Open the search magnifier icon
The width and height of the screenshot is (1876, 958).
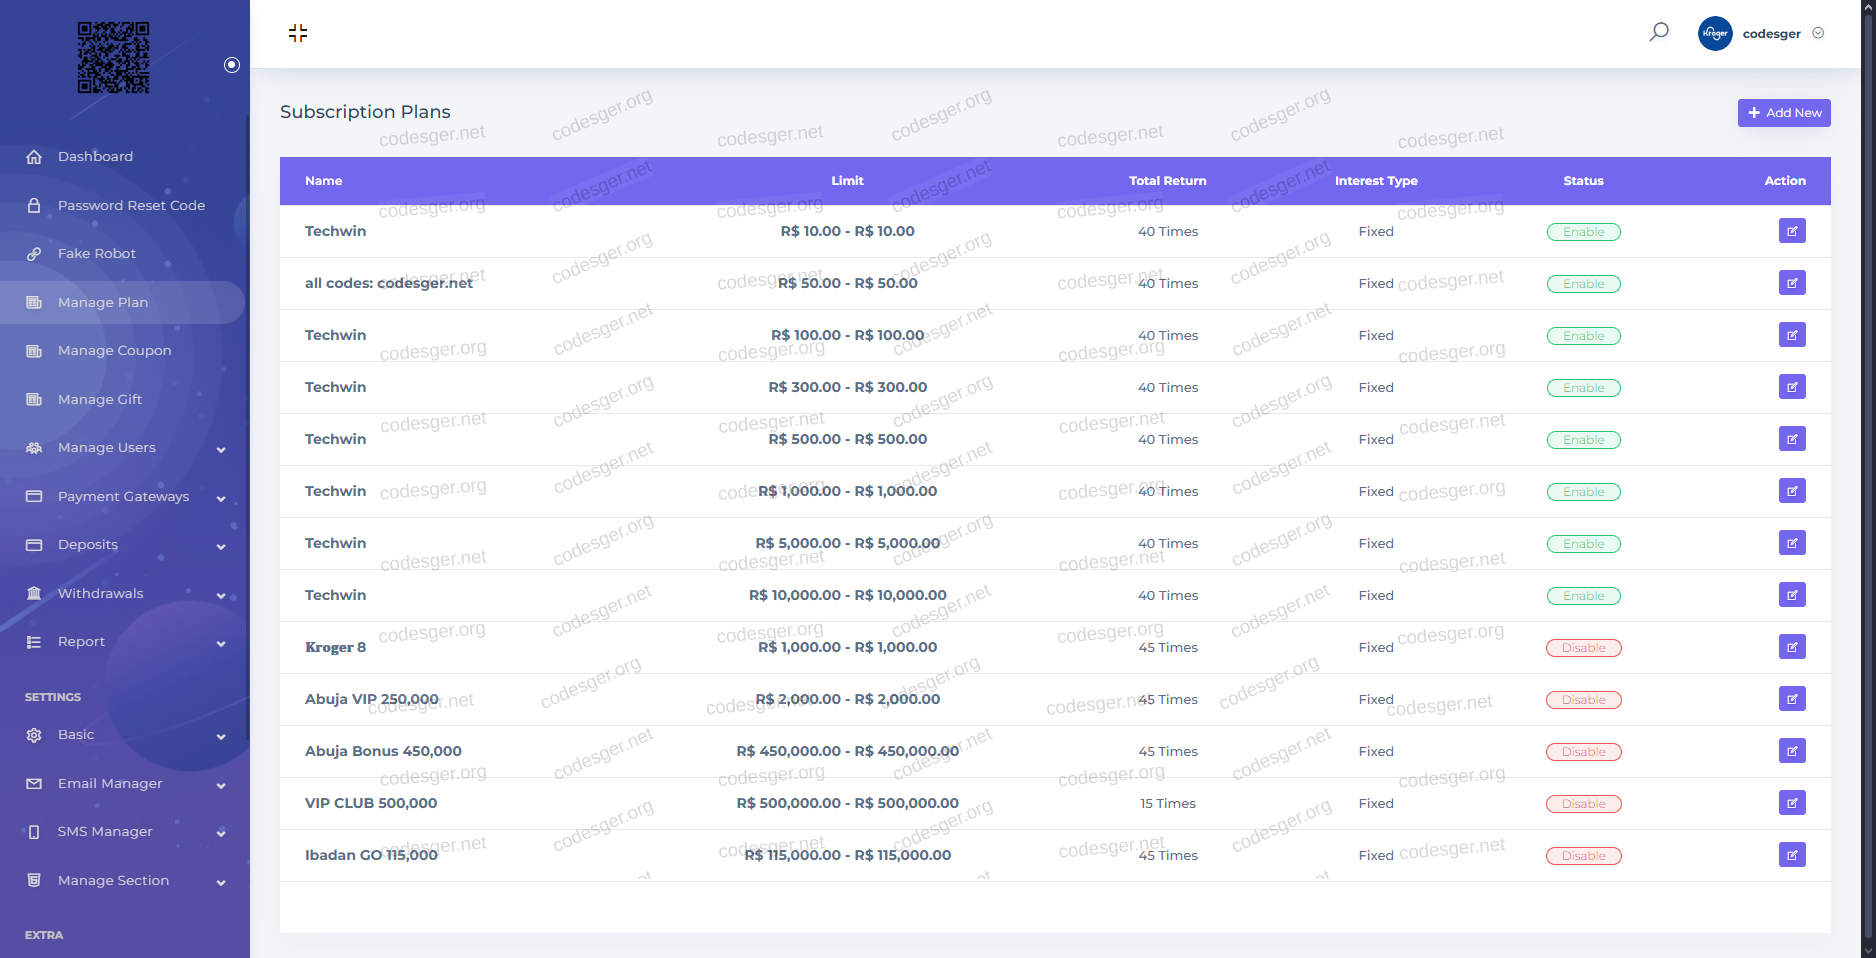point(1659,32)
